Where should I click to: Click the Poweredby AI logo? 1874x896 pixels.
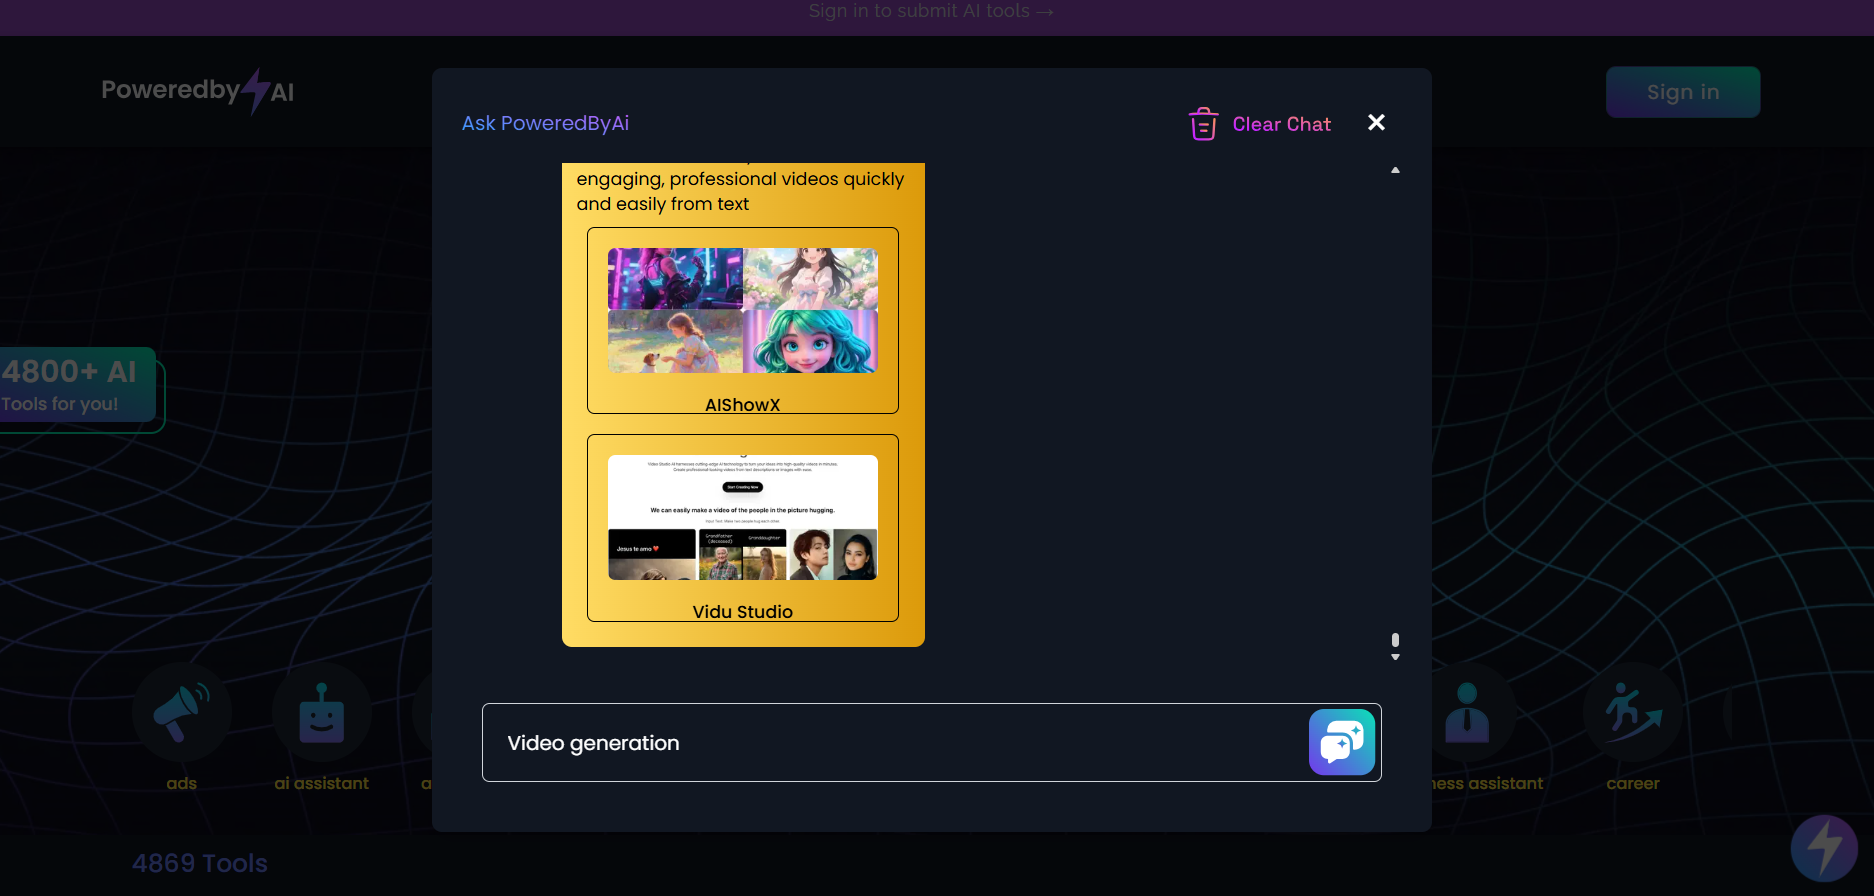pos(198,91)
